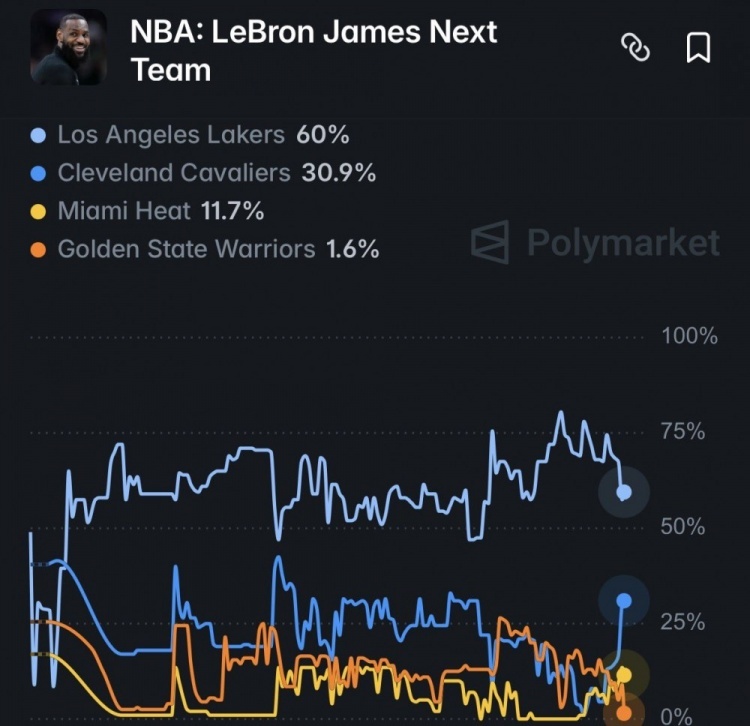
Task: Click the Los Angeles Lakers legend label
Action: pos(171,135)
